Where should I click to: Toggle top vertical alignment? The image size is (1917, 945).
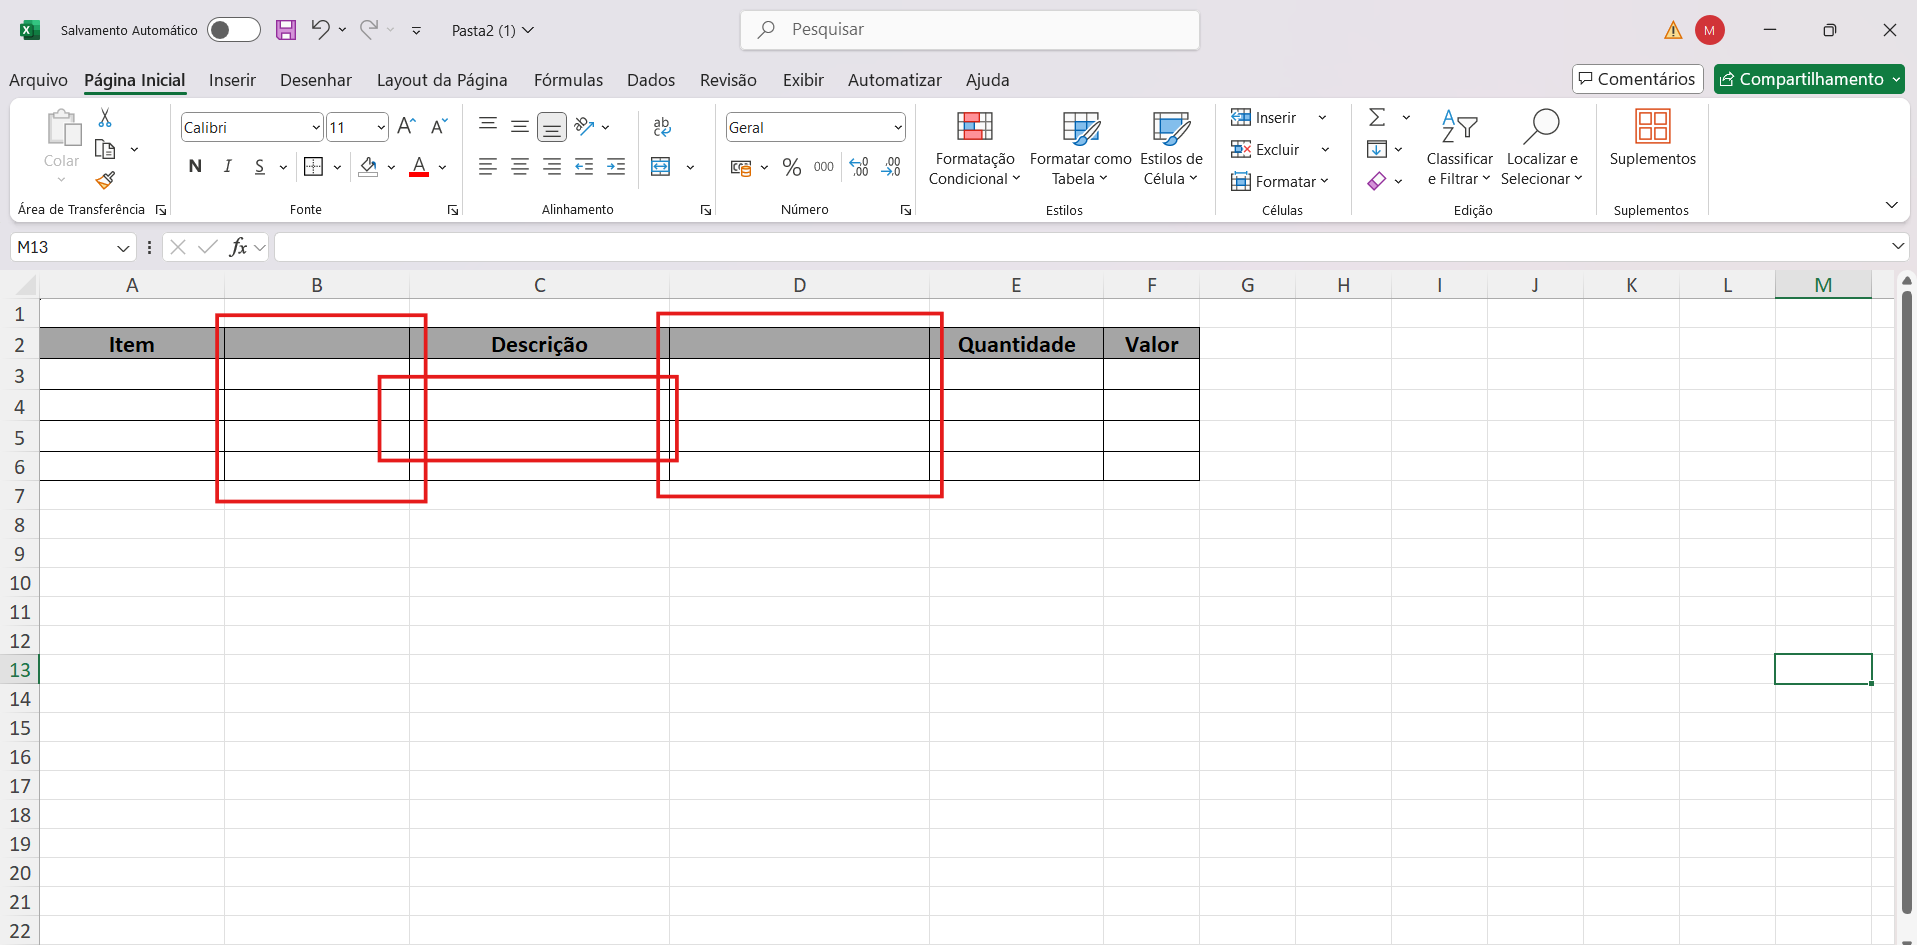tap(488, 126)
